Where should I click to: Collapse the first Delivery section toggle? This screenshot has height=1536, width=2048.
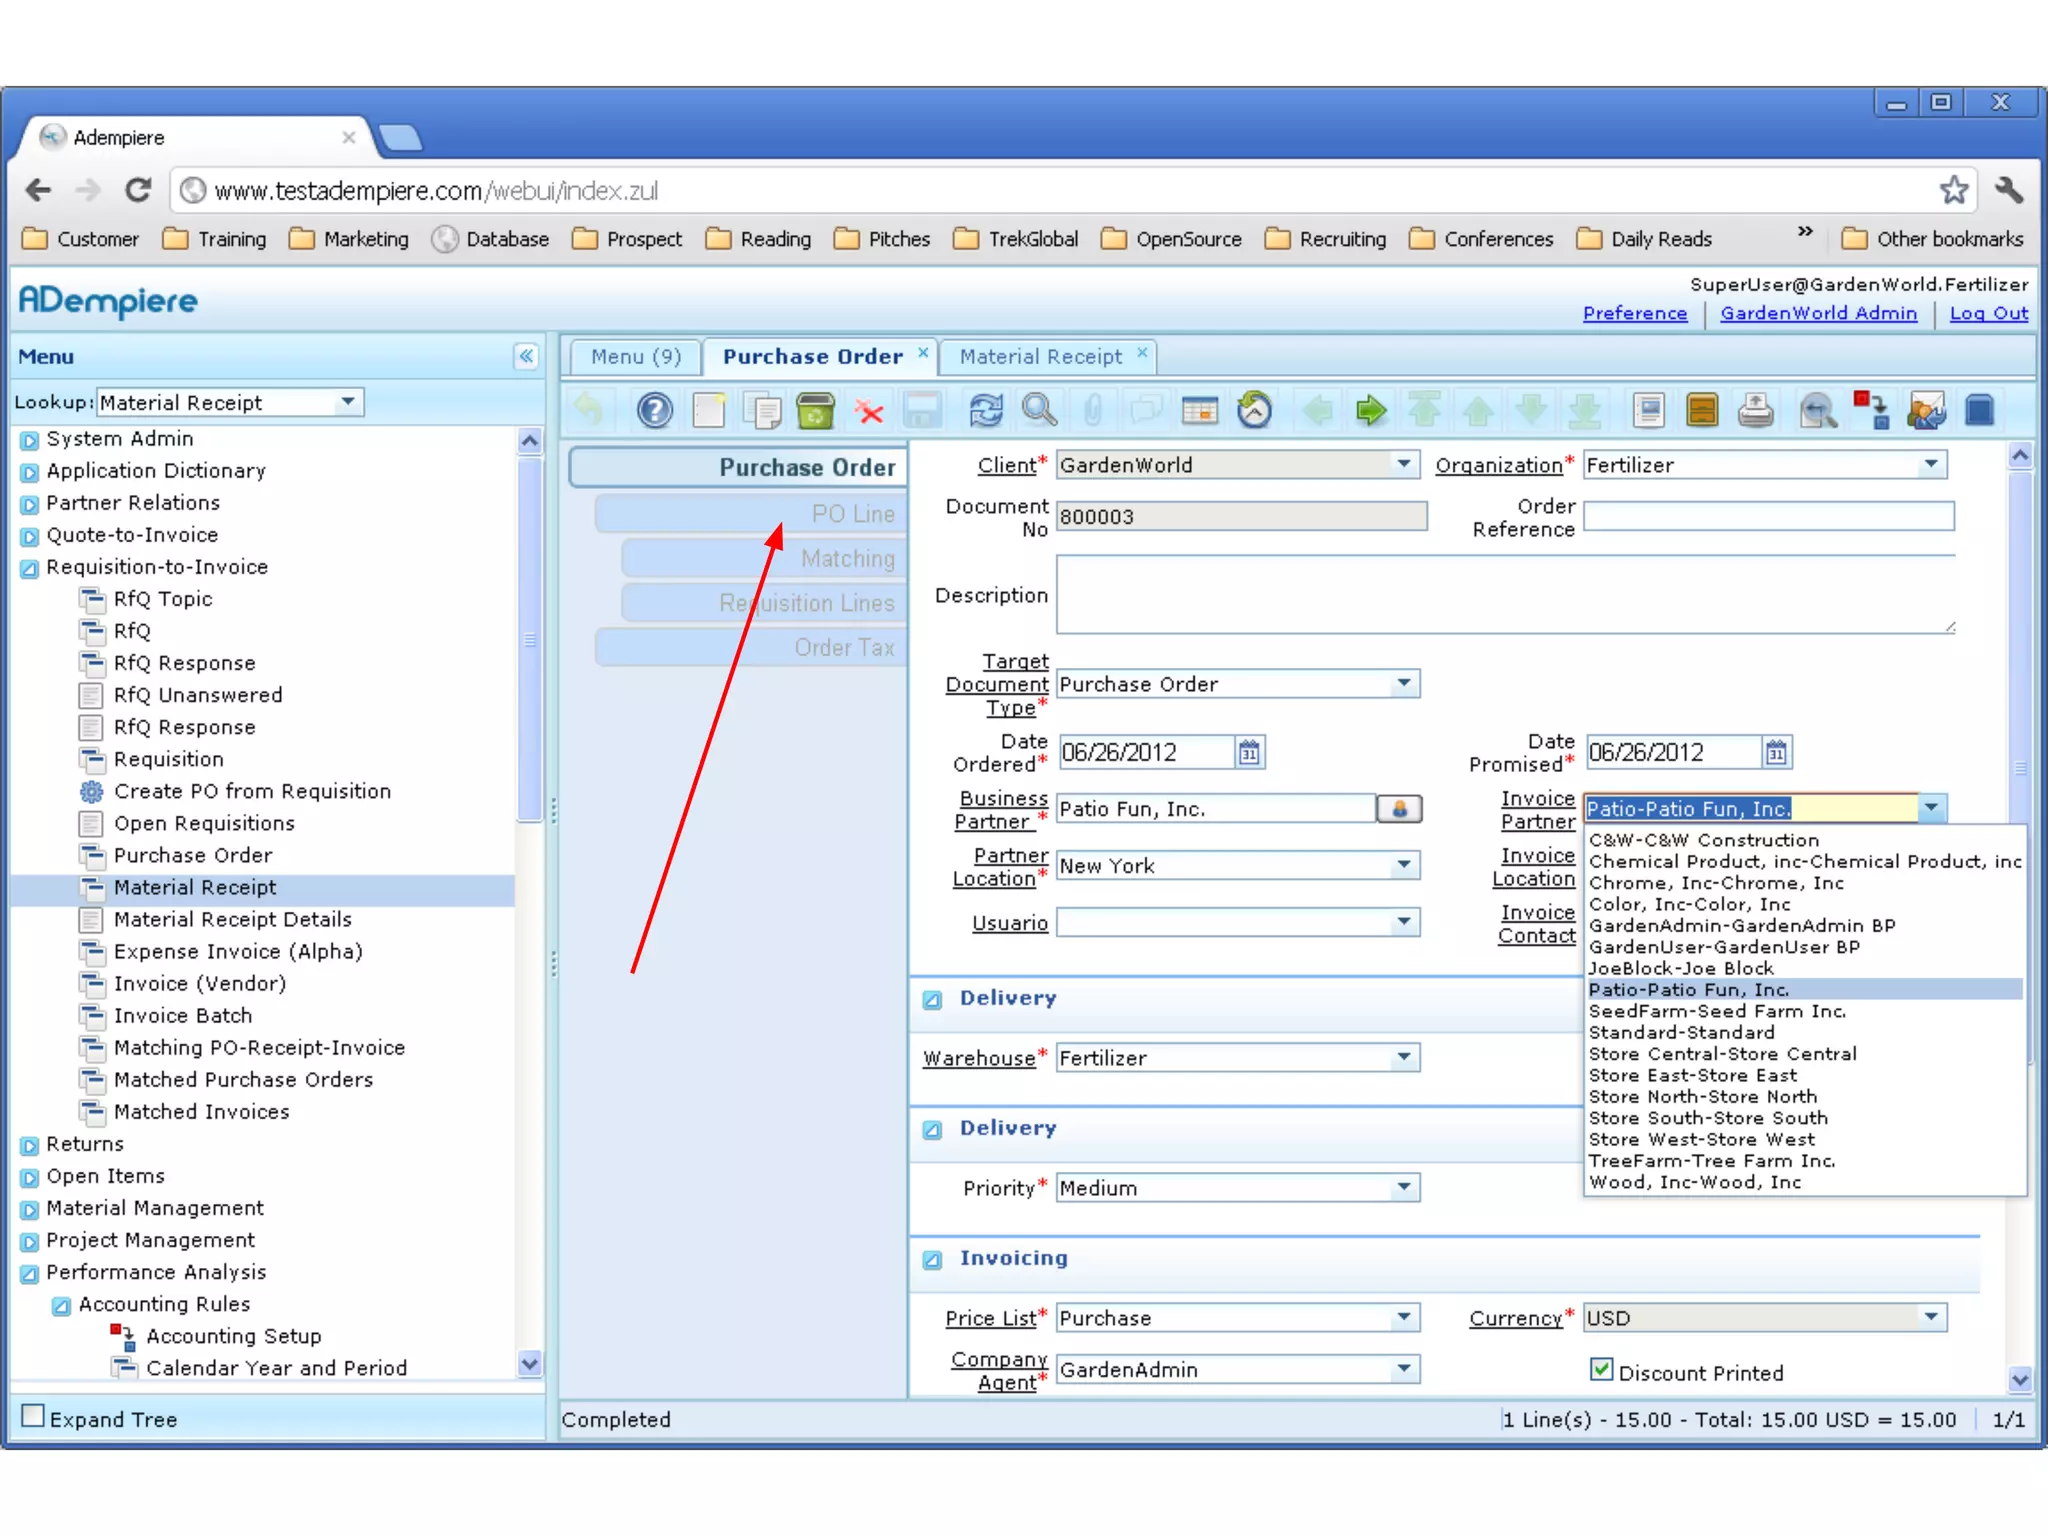[x=932, y=1000]
